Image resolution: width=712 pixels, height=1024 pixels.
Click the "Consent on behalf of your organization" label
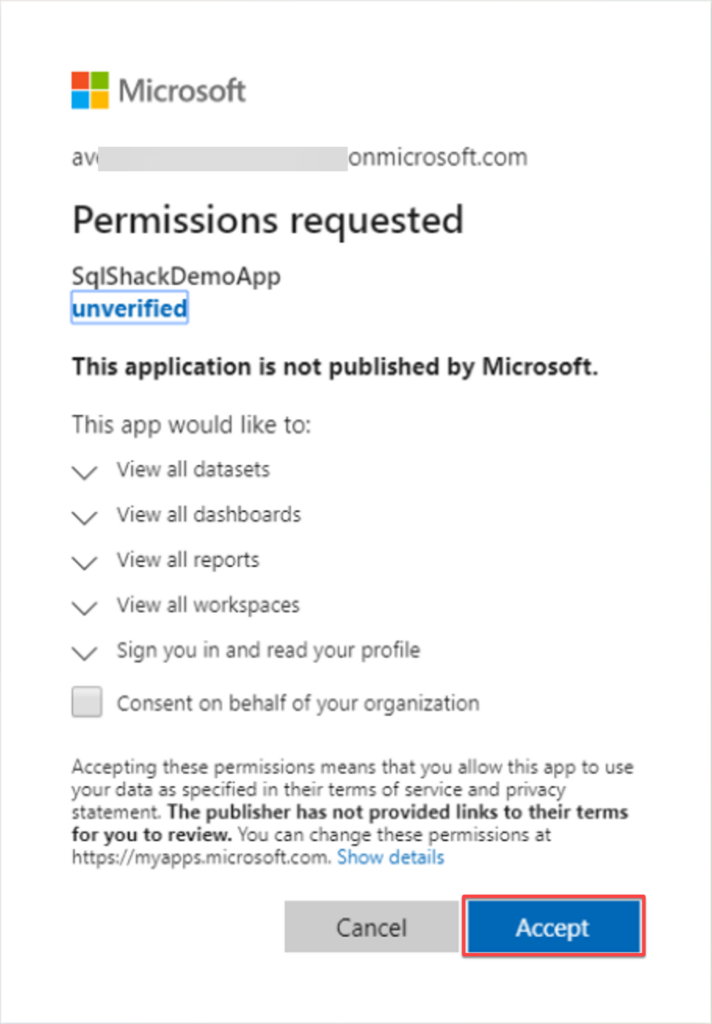[x=297, y=703]
